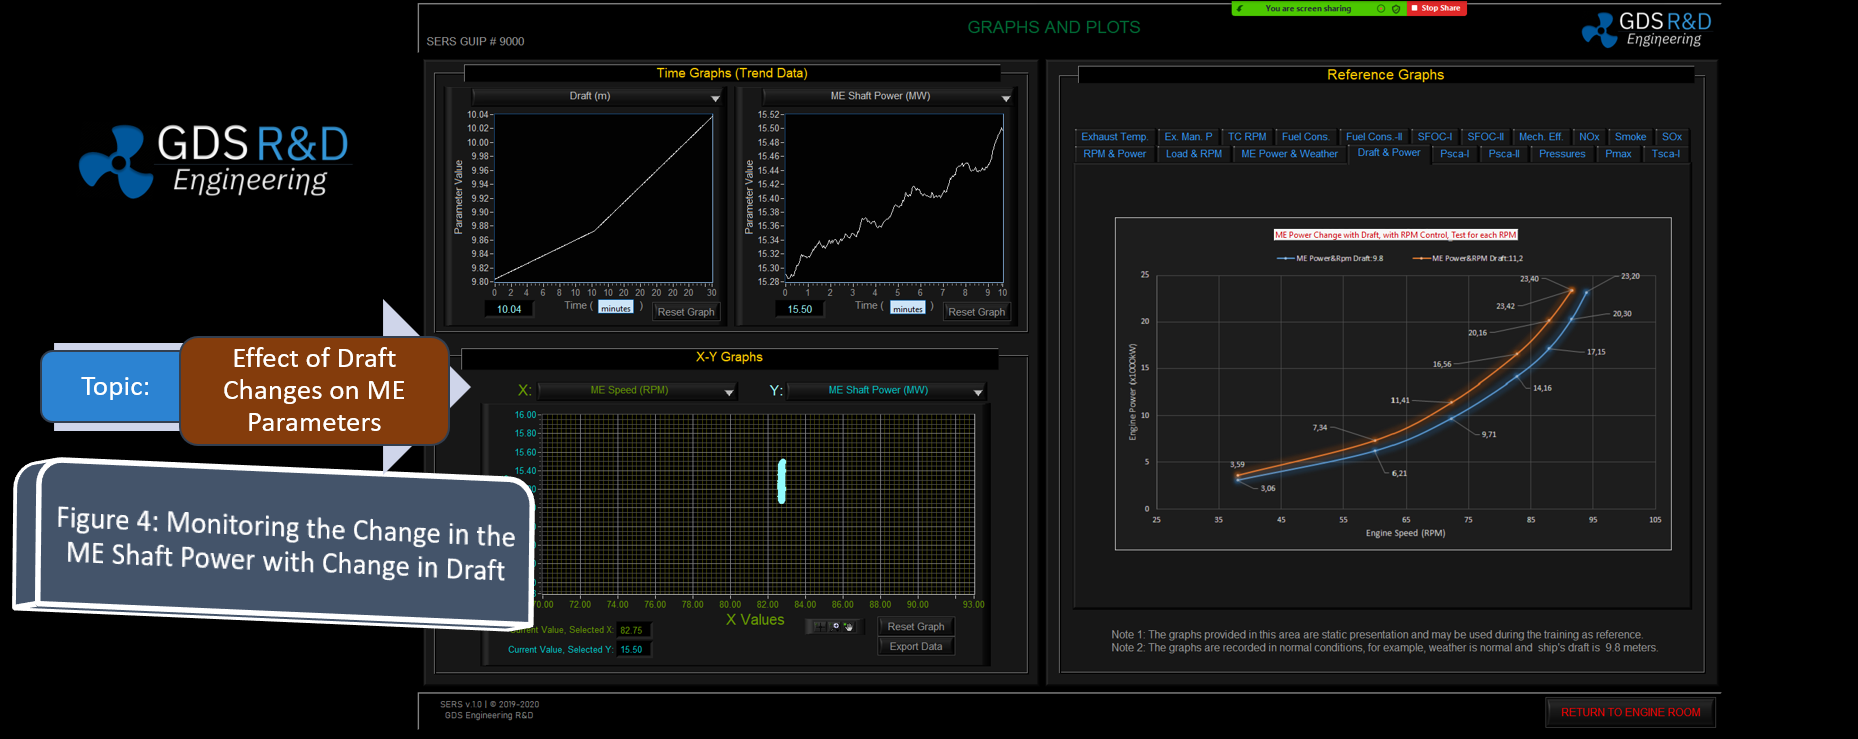Click Reset Graph under the Draft time graph
Viewport: 1858px width, 739px height.
click(686, 312)
